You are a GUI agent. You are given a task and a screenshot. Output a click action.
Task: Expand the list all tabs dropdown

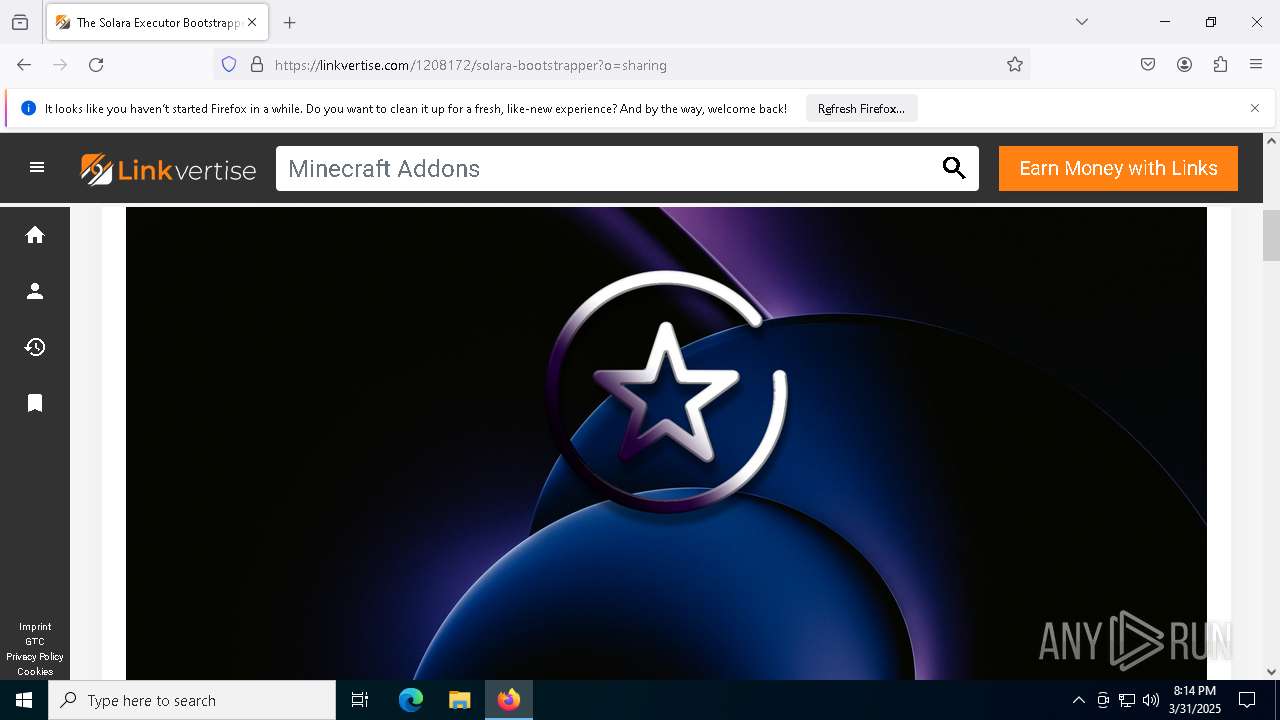pos(1082,22)
